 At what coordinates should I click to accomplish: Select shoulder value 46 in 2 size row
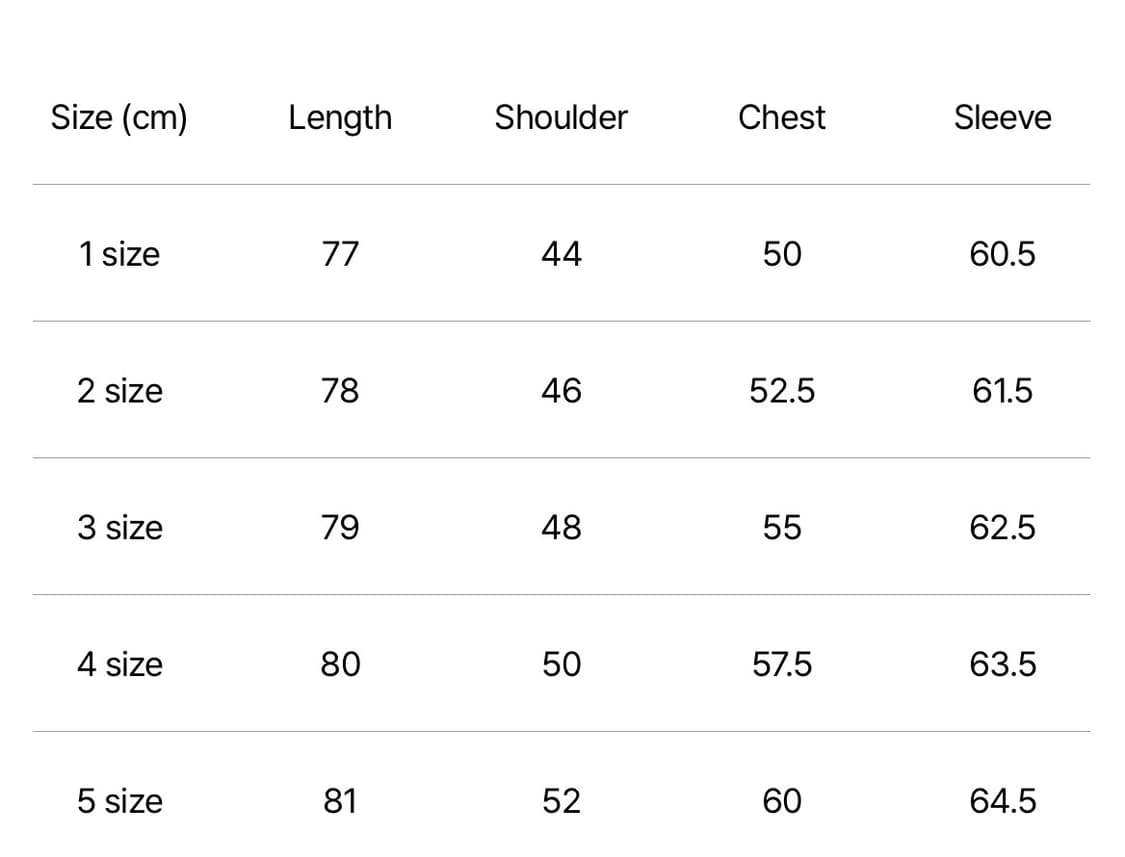[x=561, y=391]
